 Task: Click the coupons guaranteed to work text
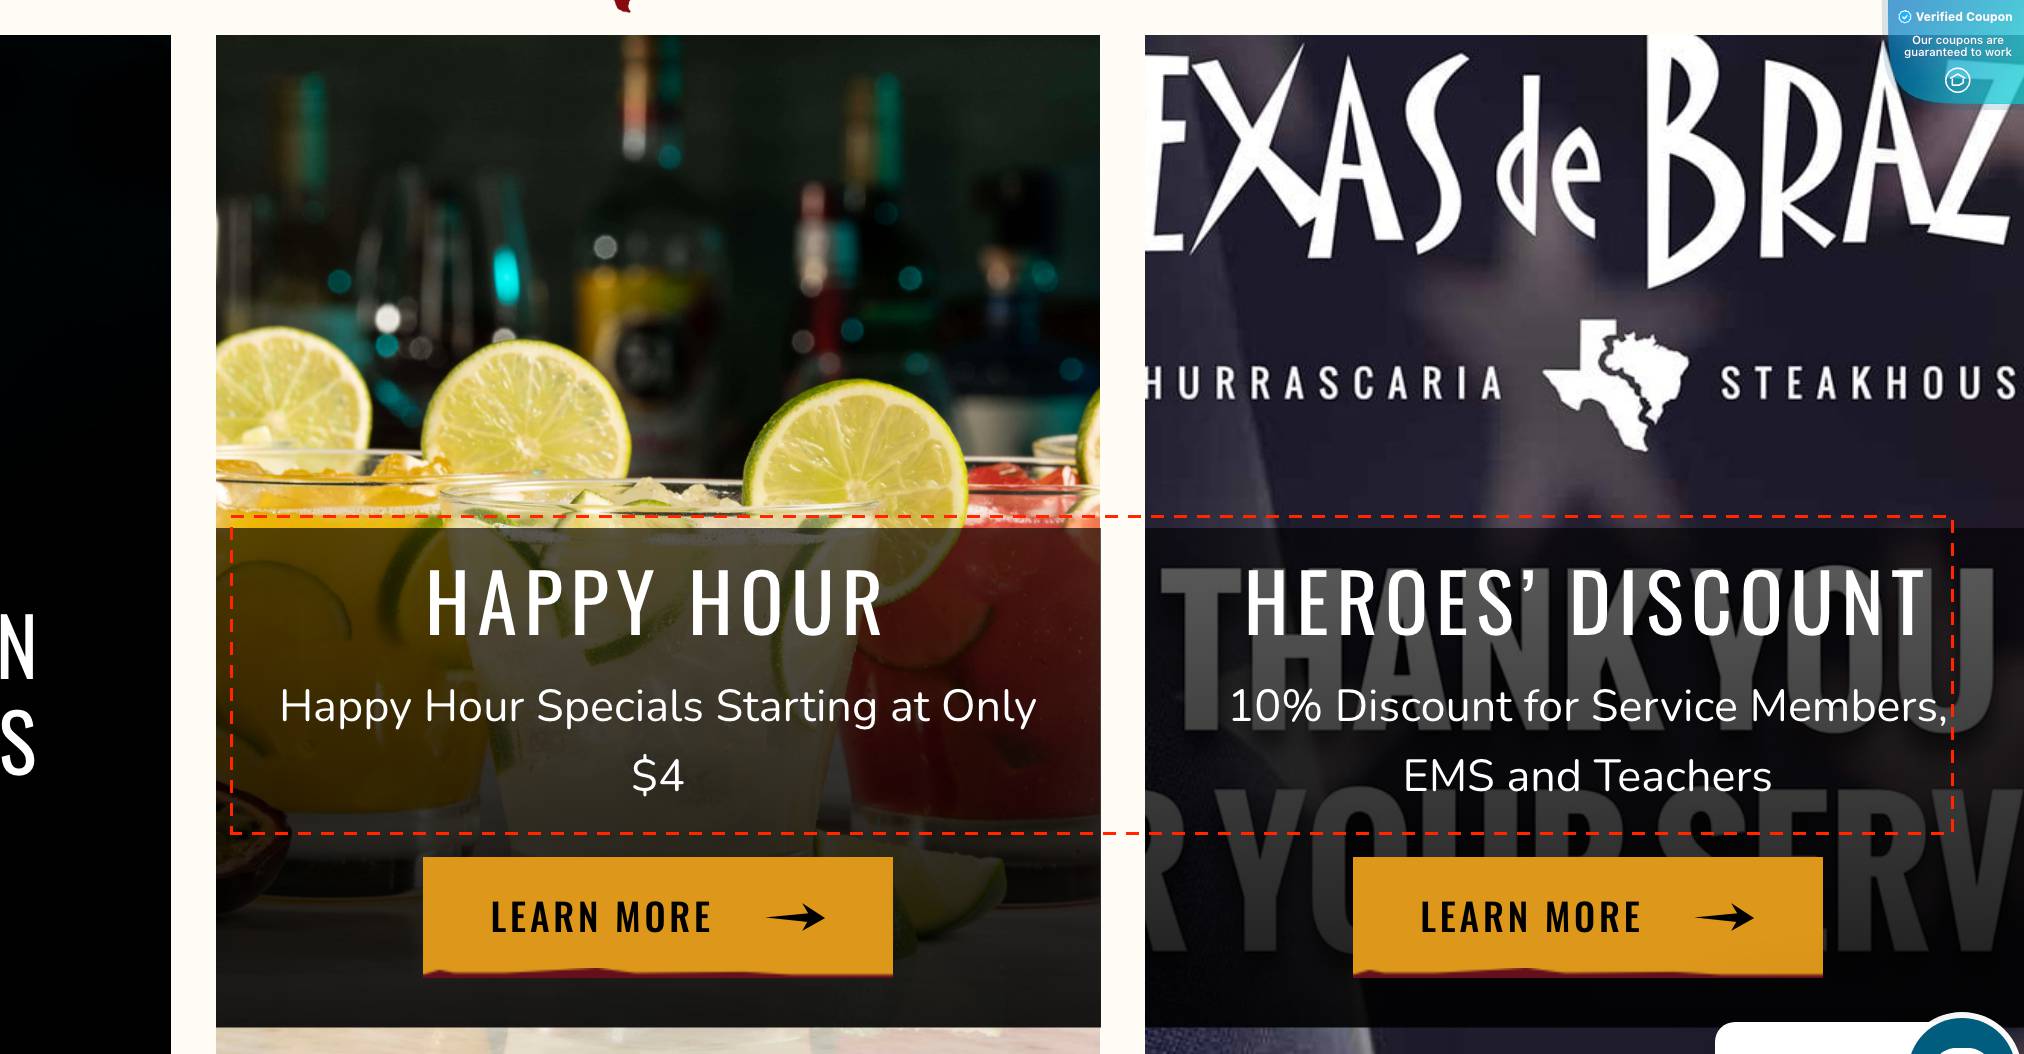click(x=1957, y=46)
